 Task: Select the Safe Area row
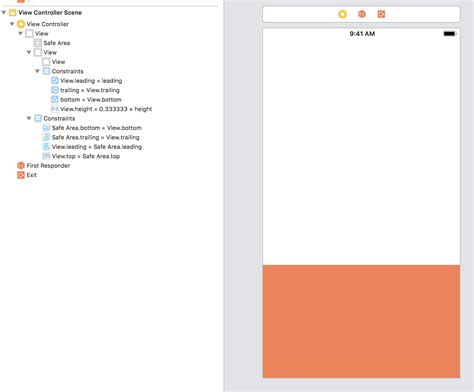click(x=57, y=43)
